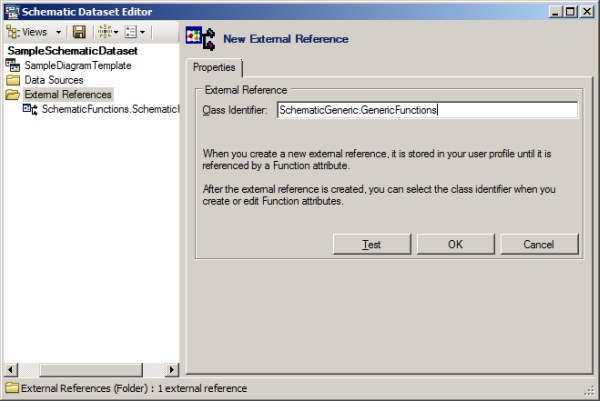Open the External References folder

point(67,94)
